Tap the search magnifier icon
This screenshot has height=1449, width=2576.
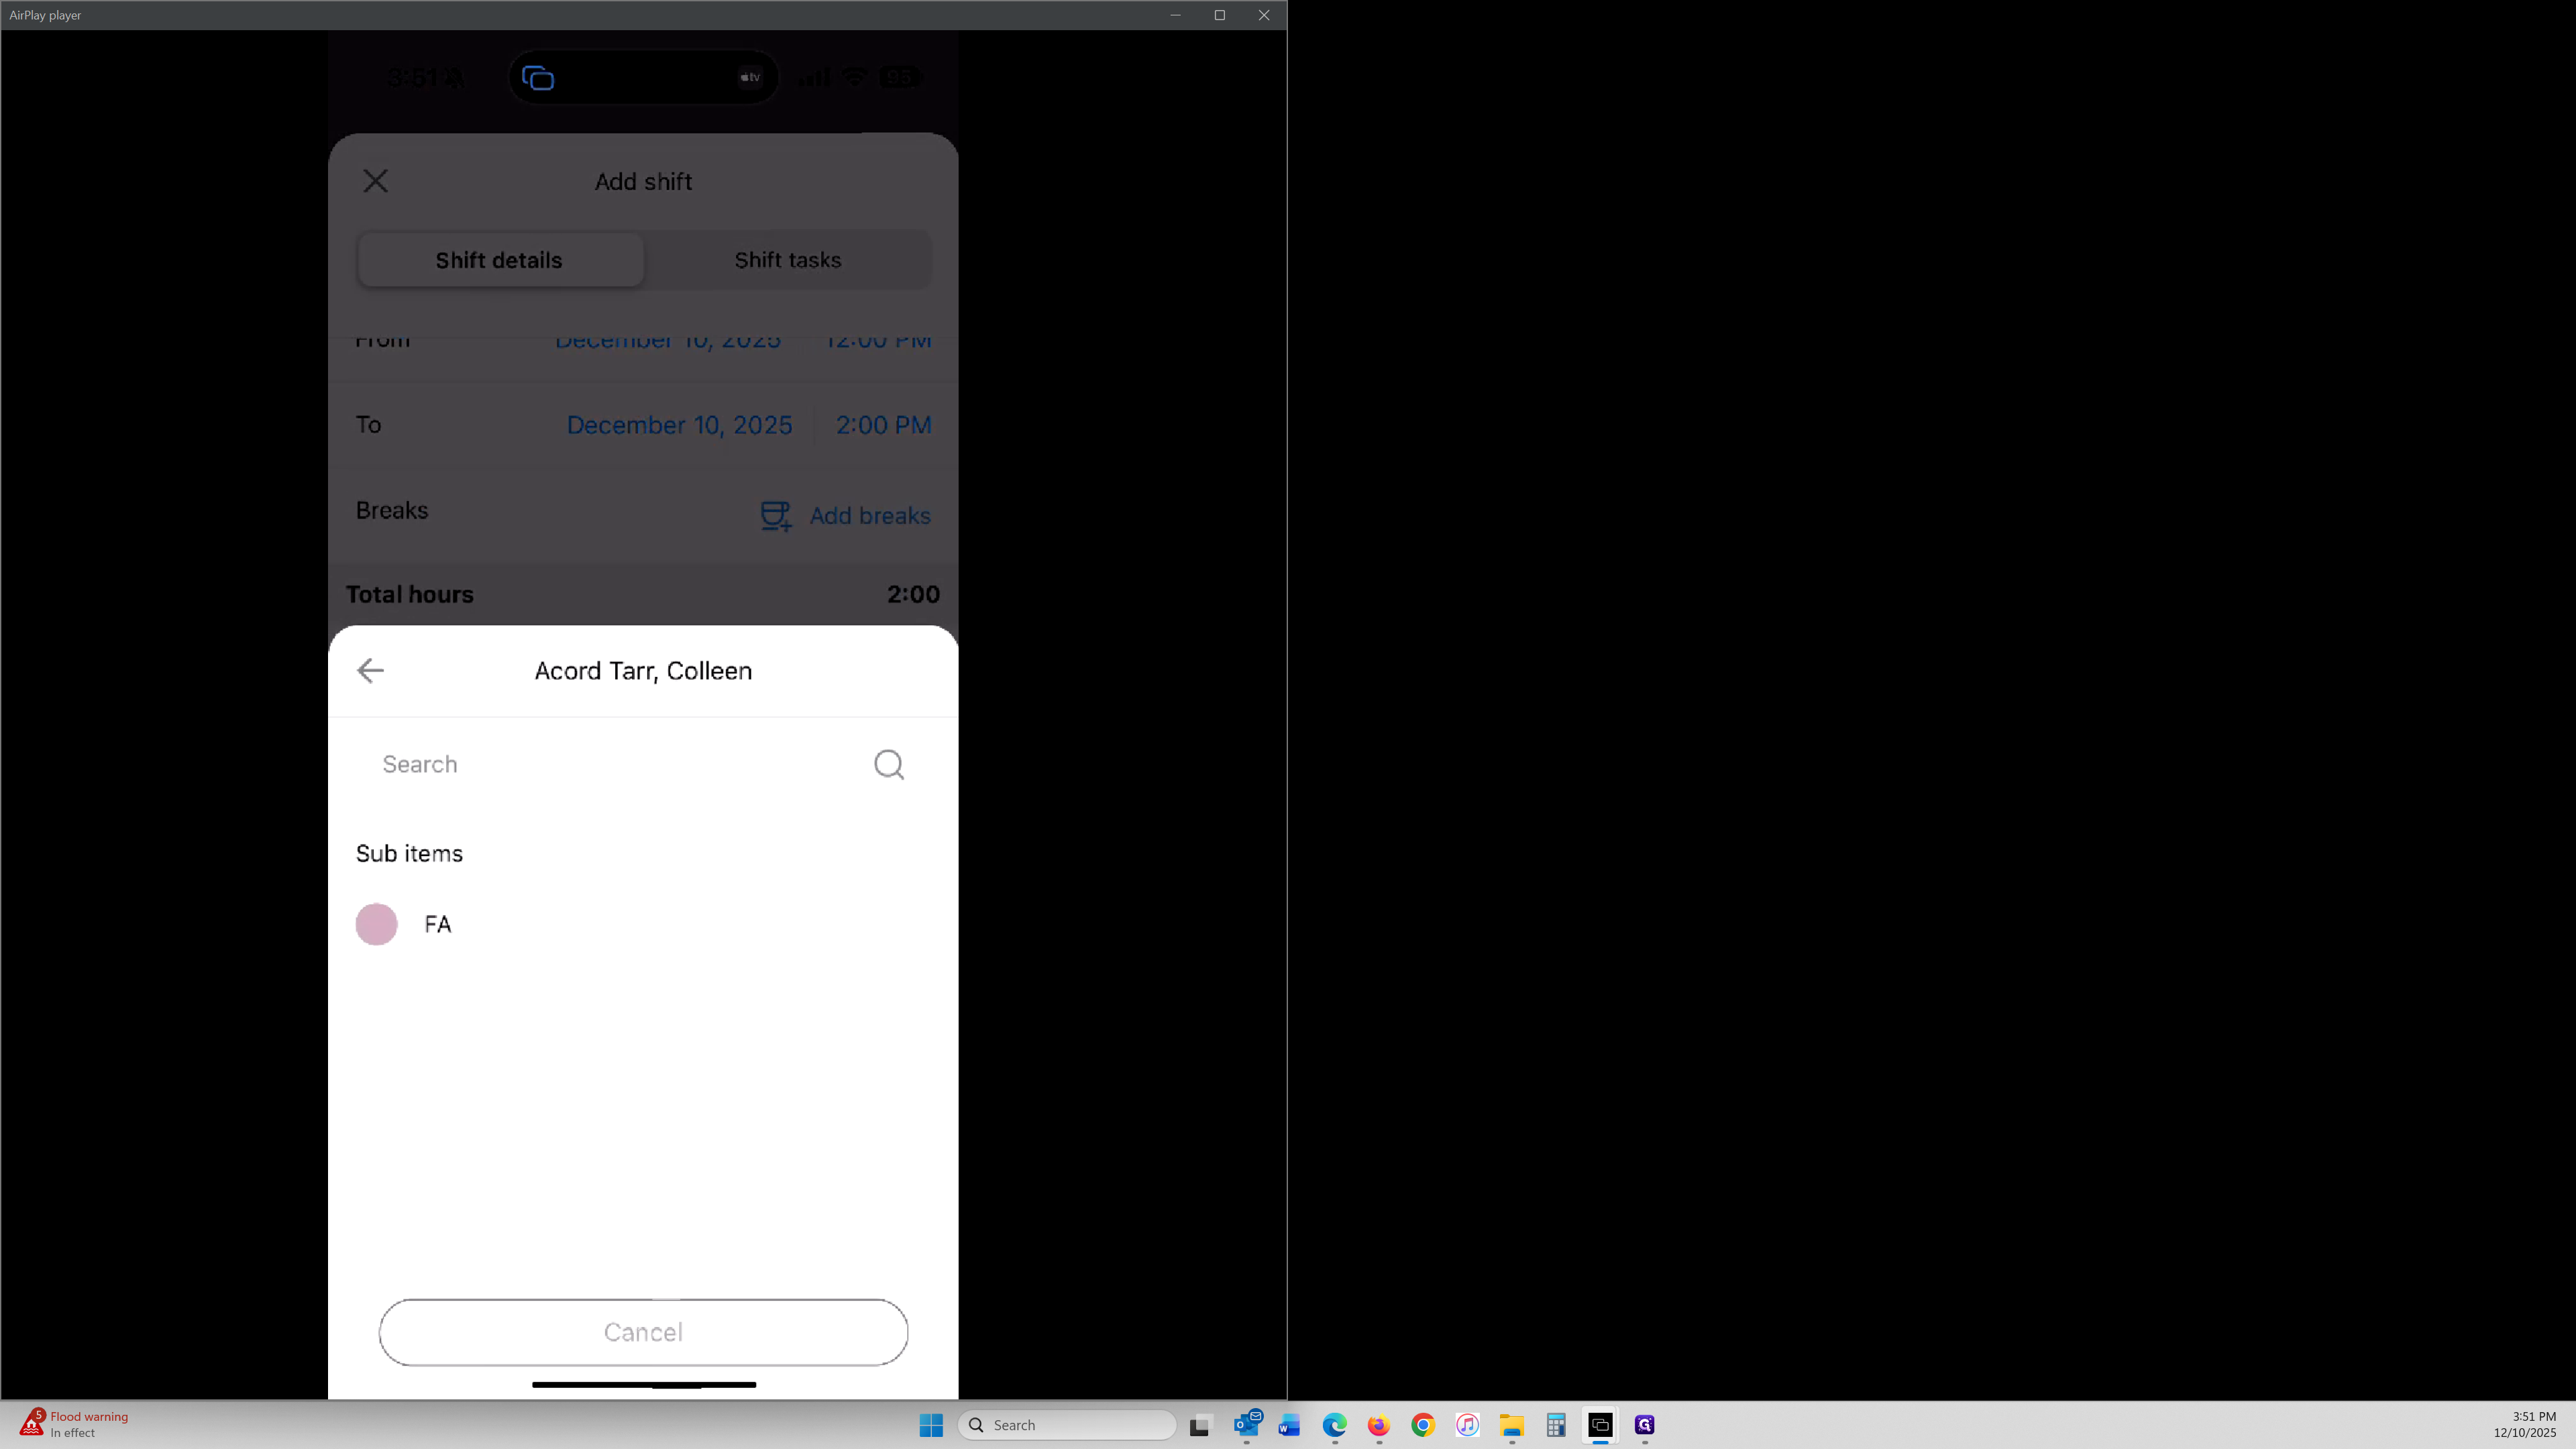pos(888,764)
